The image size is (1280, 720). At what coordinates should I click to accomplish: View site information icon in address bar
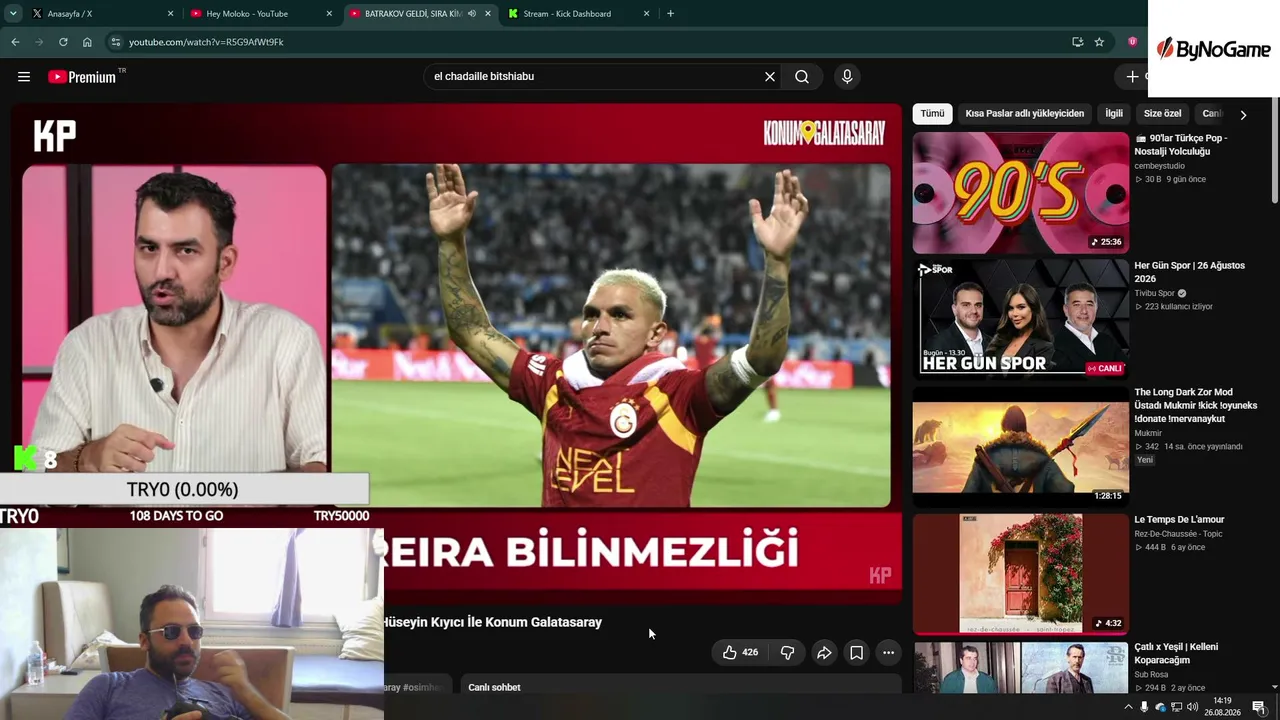point(115,42)
